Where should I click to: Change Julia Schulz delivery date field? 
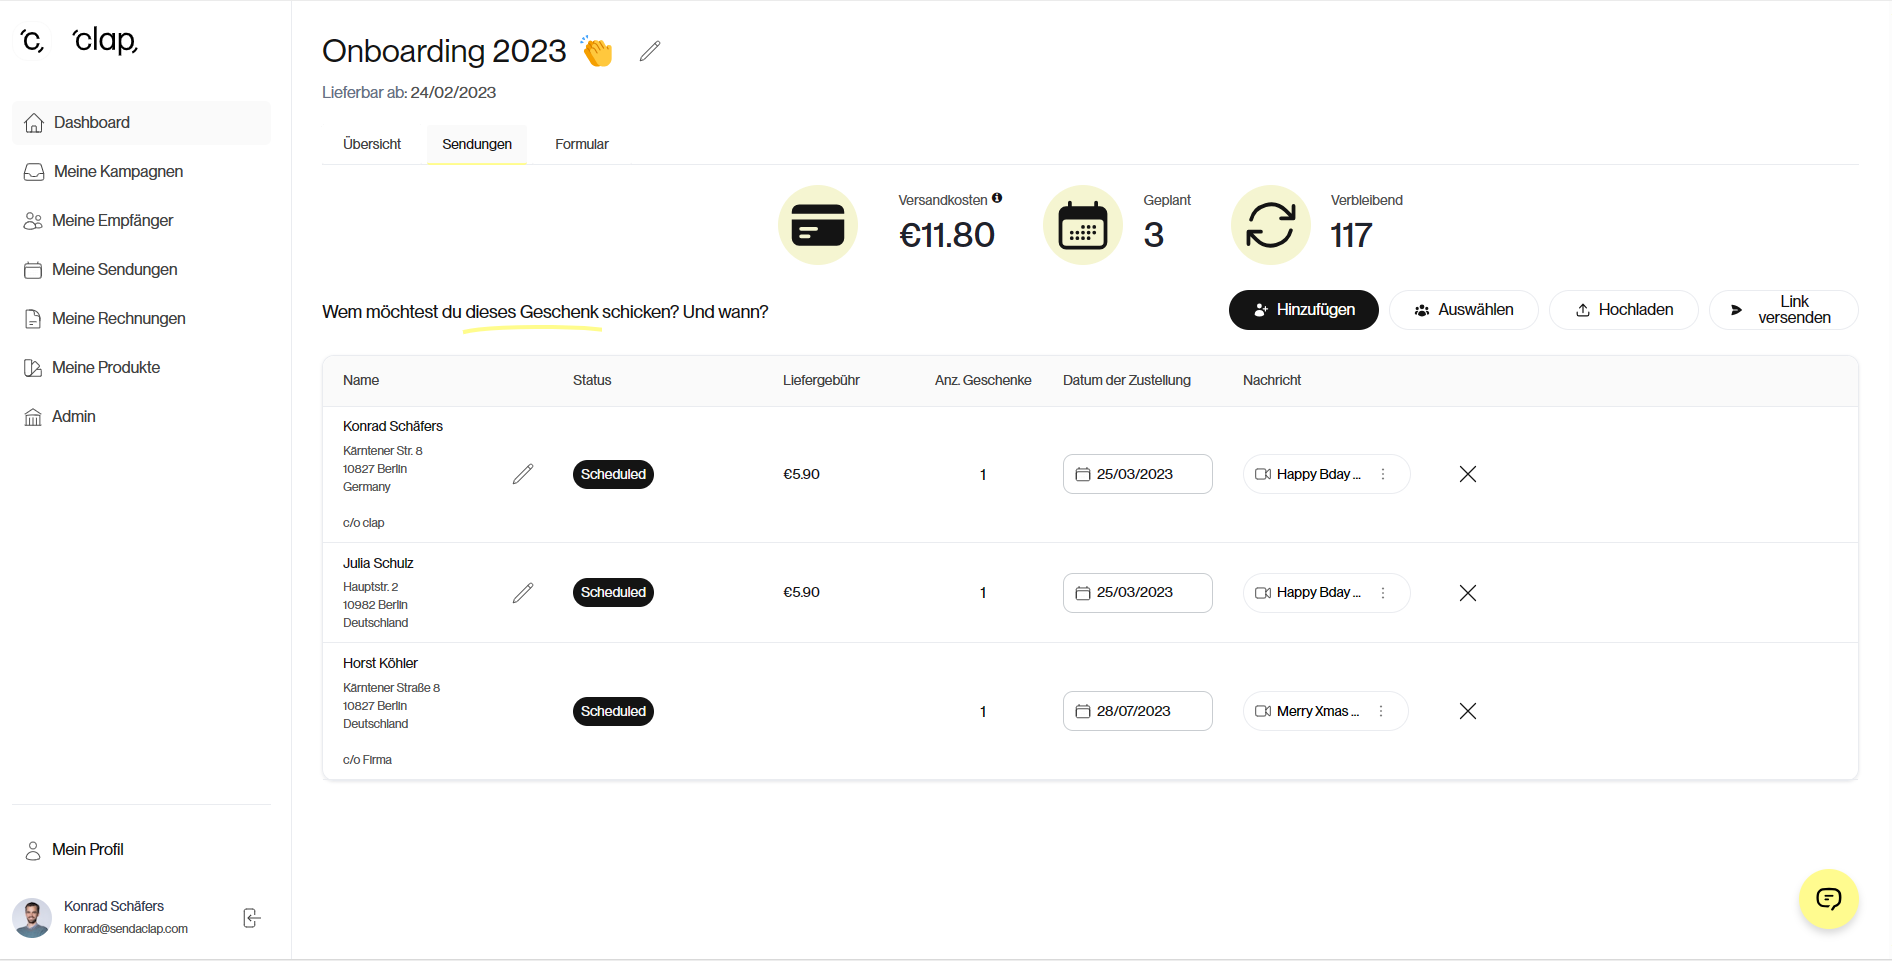point(1137,593)
